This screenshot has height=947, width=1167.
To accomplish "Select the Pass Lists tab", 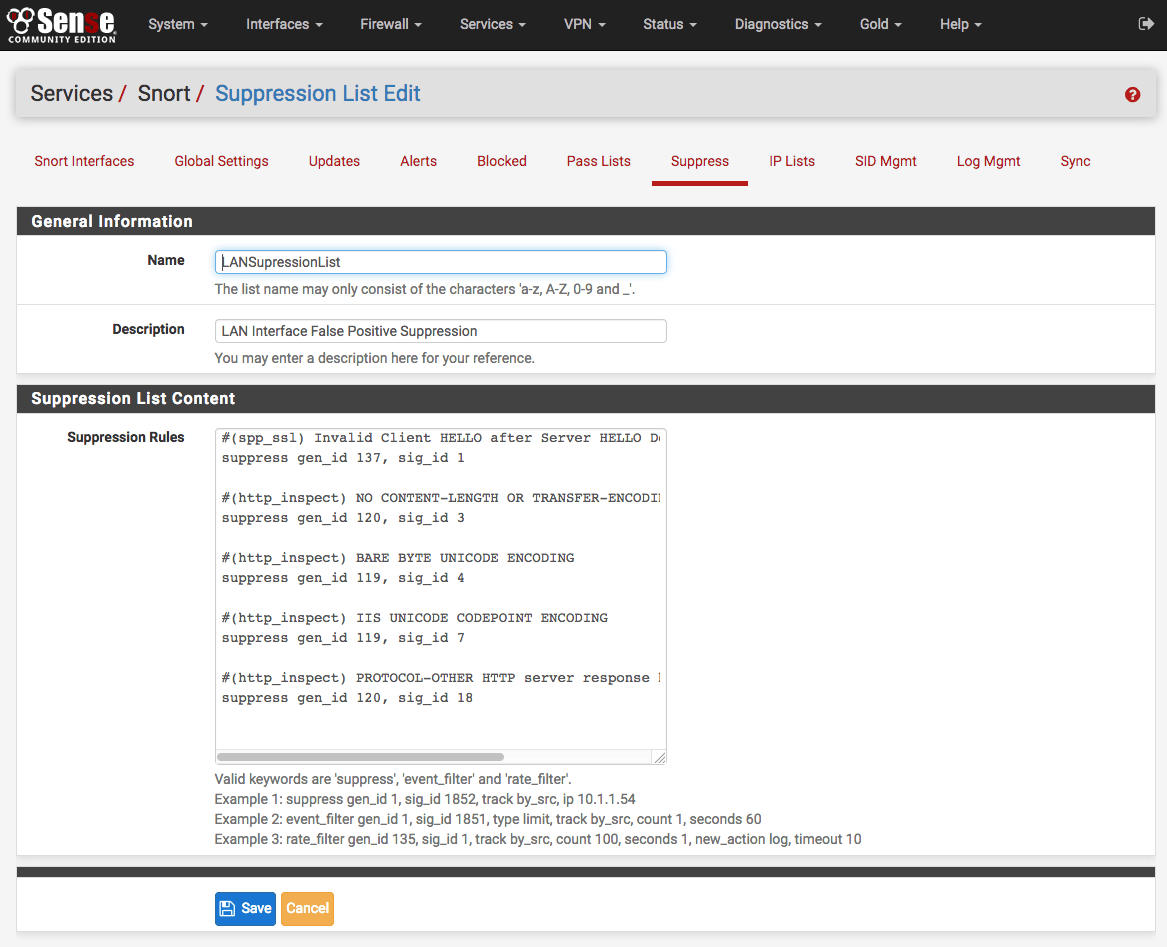I will (x=598, y=161).
